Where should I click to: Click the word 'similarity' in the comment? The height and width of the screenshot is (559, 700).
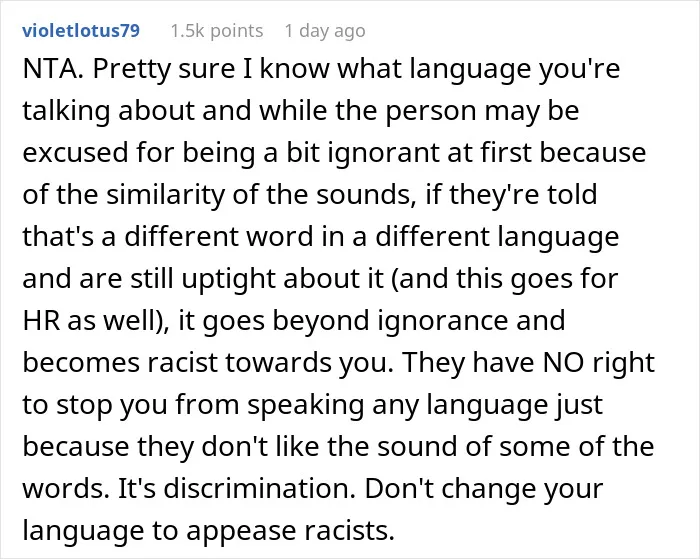[x=165, y=195]
